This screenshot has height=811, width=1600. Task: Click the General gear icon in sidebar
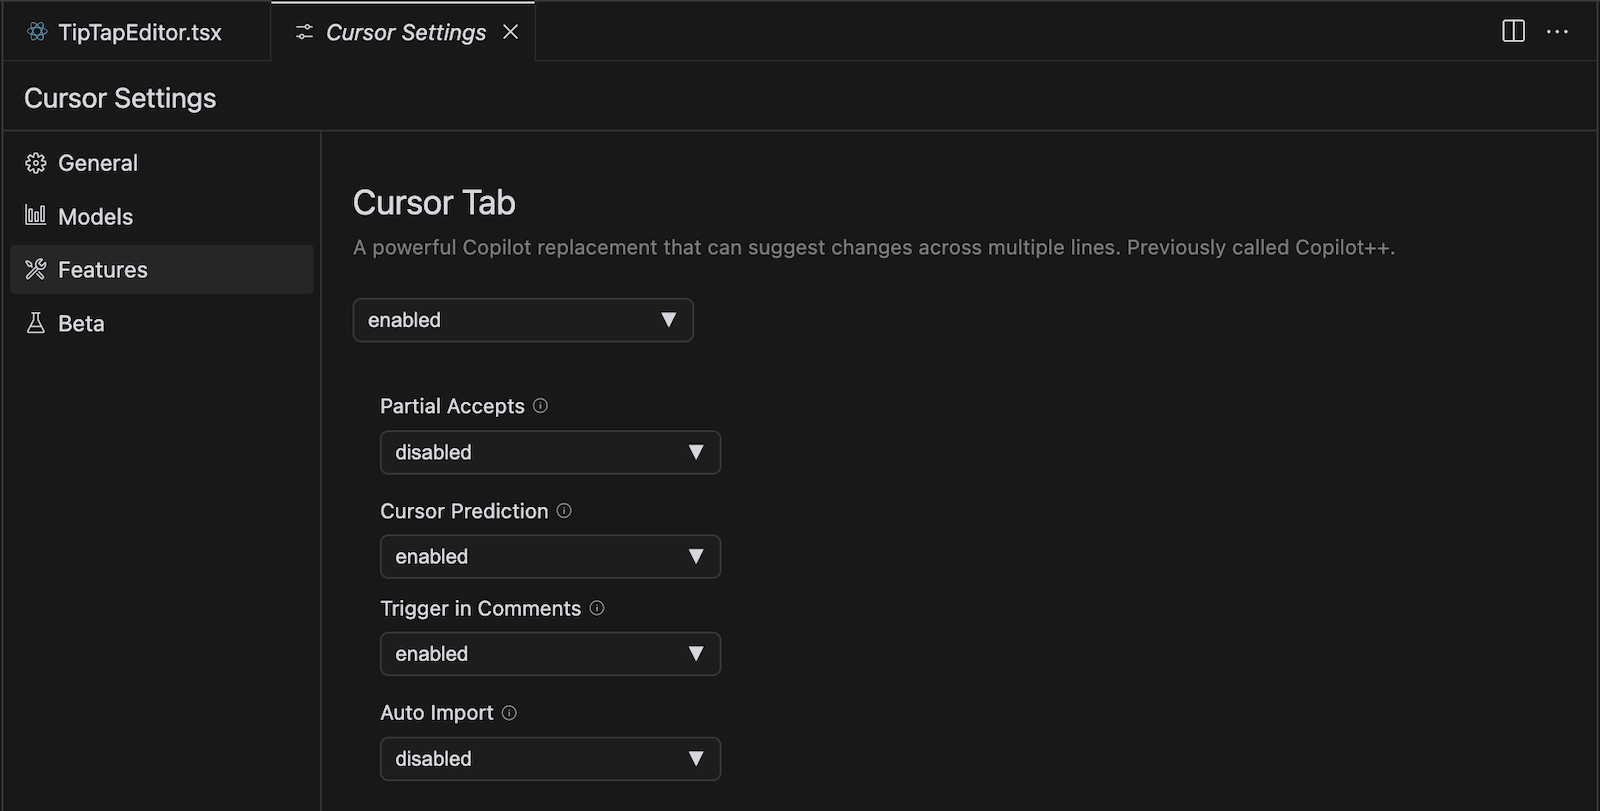(x=36, y=163)
